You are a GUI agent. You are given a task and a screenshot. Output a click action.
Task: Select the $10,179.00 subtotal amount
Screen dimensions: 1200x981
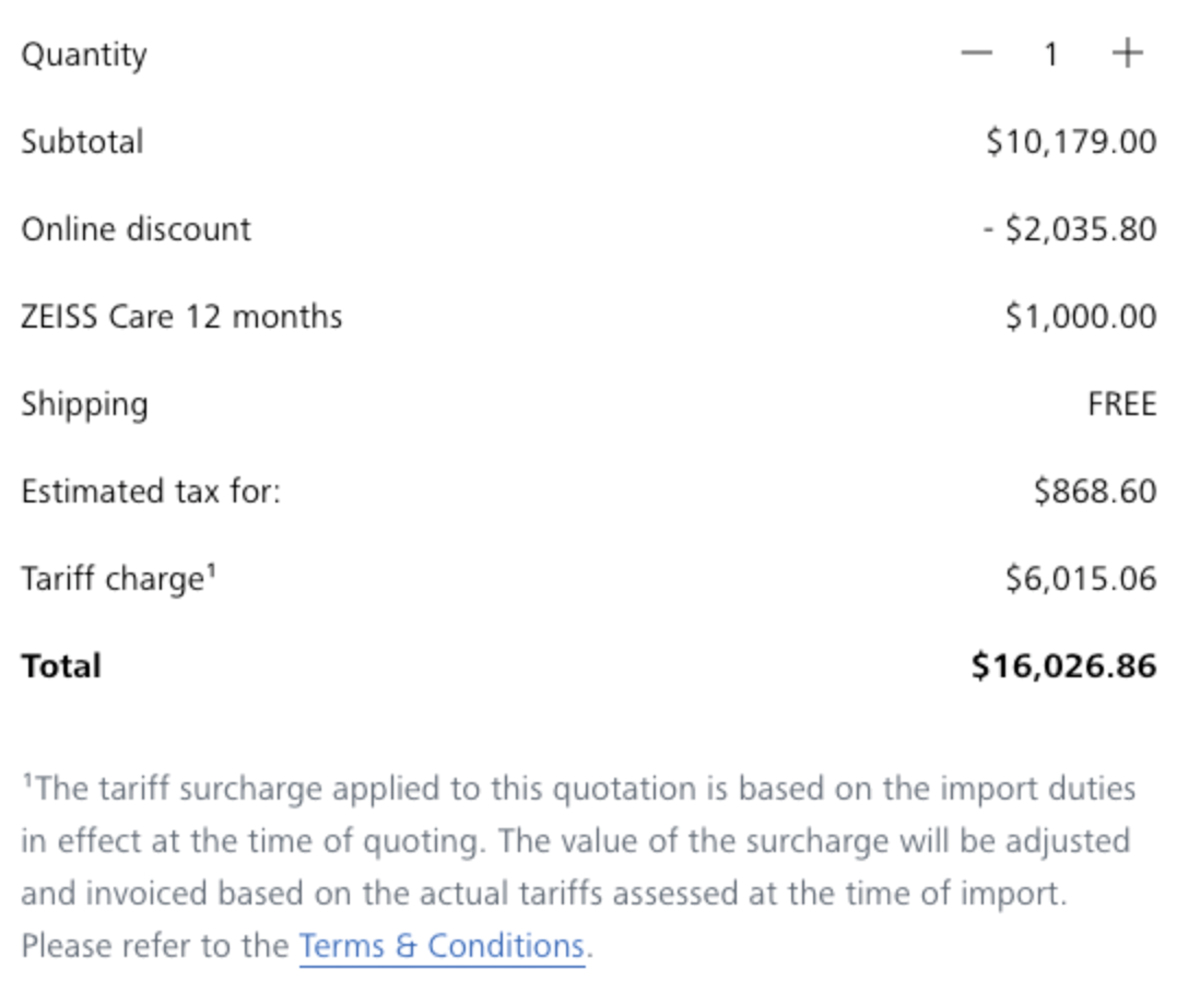[x=1071, y=142]
